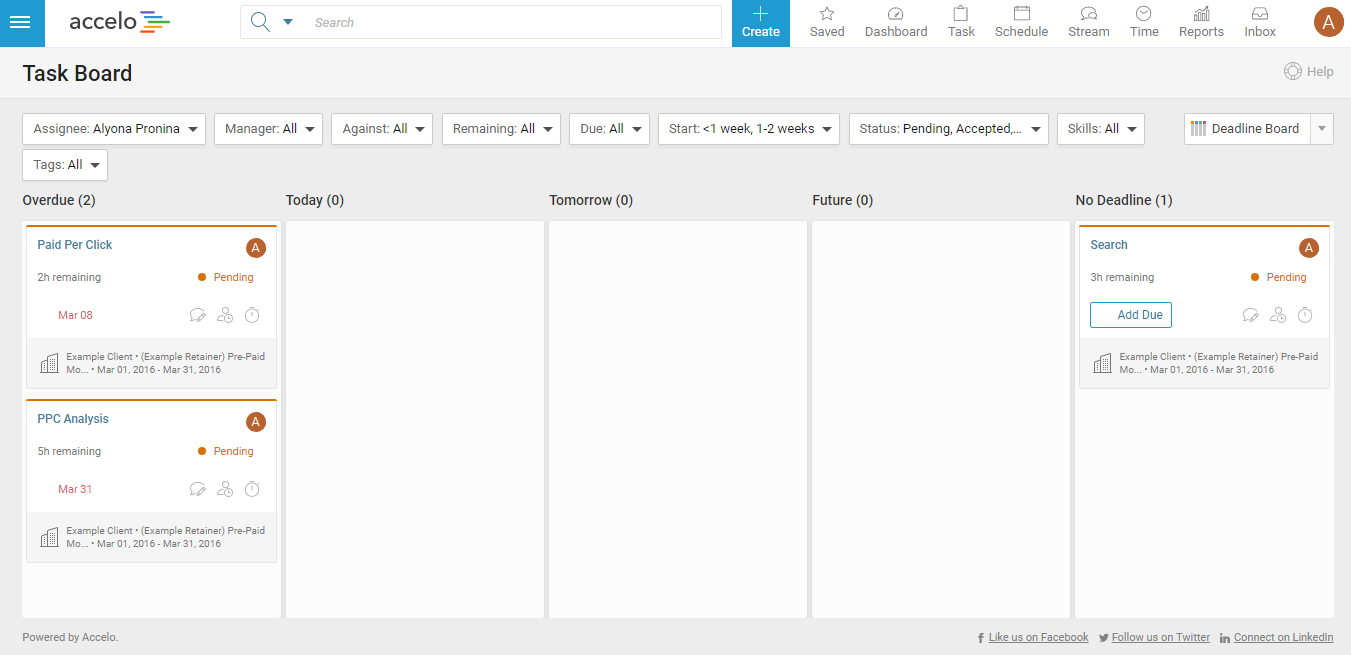Click the accelo logo
Viewport: 1351px width, 655px height.
pyautogui.click(x=119, y=22)
